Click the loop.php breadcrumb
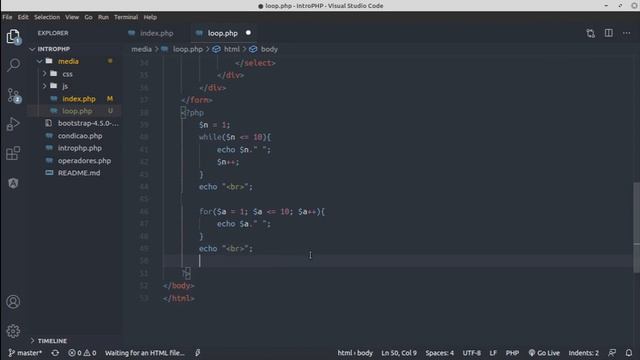The image size is (640, 360). coord(187,49)
